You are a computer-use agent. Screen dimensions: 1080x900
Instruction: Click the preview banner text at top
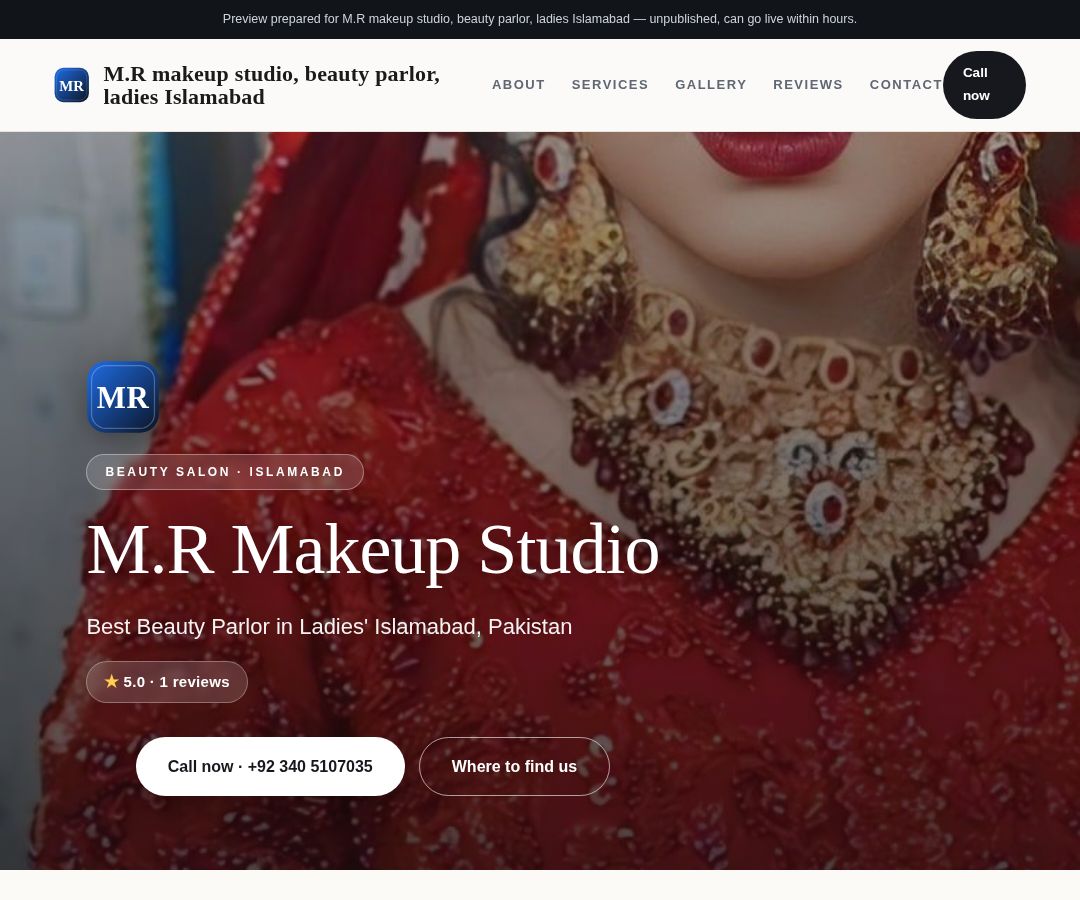click(540, 19)
